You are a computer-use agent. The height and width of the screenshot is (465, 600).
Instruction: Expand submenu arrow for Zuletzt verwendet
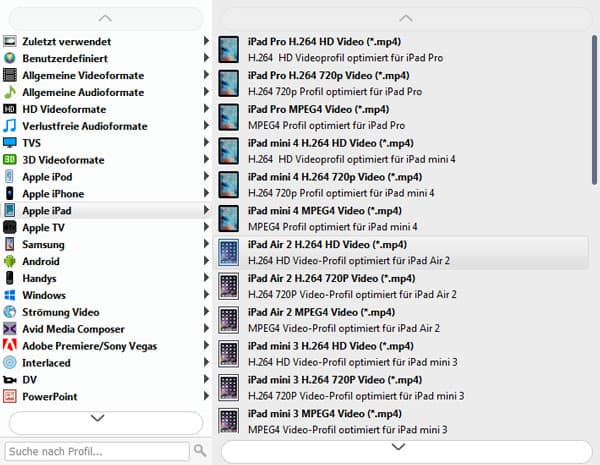click(206, 41)
